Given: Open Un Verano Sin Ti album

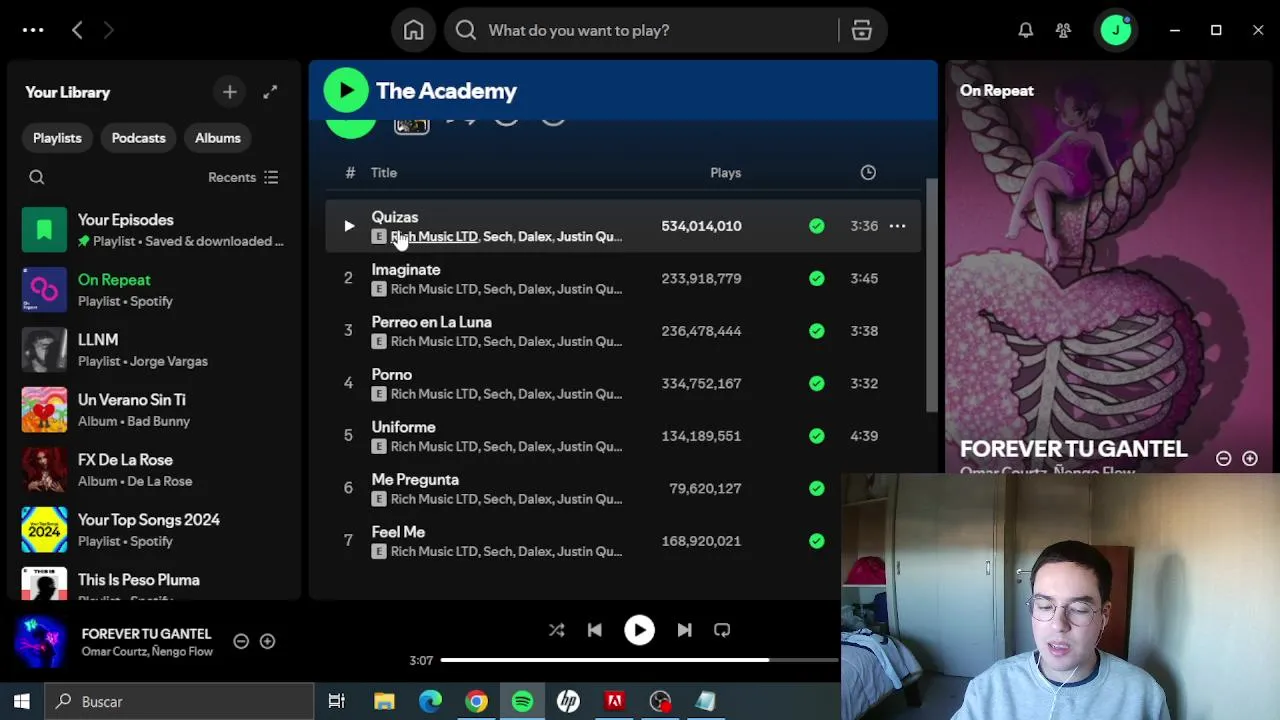Looking at the screenshot, I should pyautogui.click(x=155, y=410).
